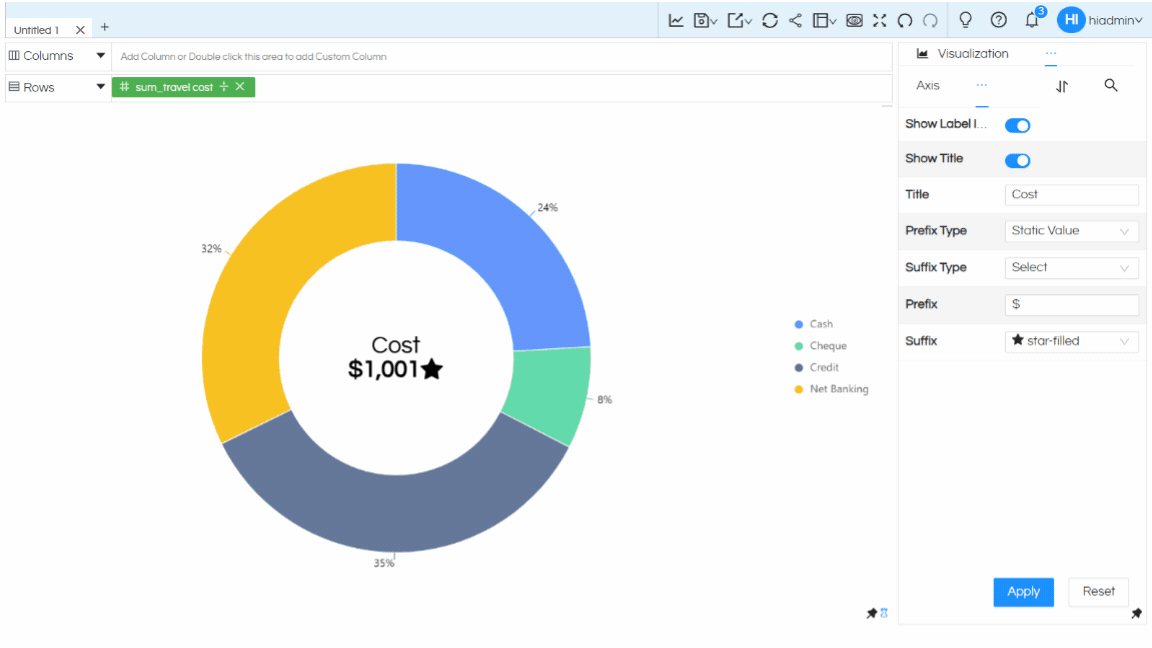Click the Cost center title
Image resolution: width=1152 pixels, height=648 pixels.
395,345
